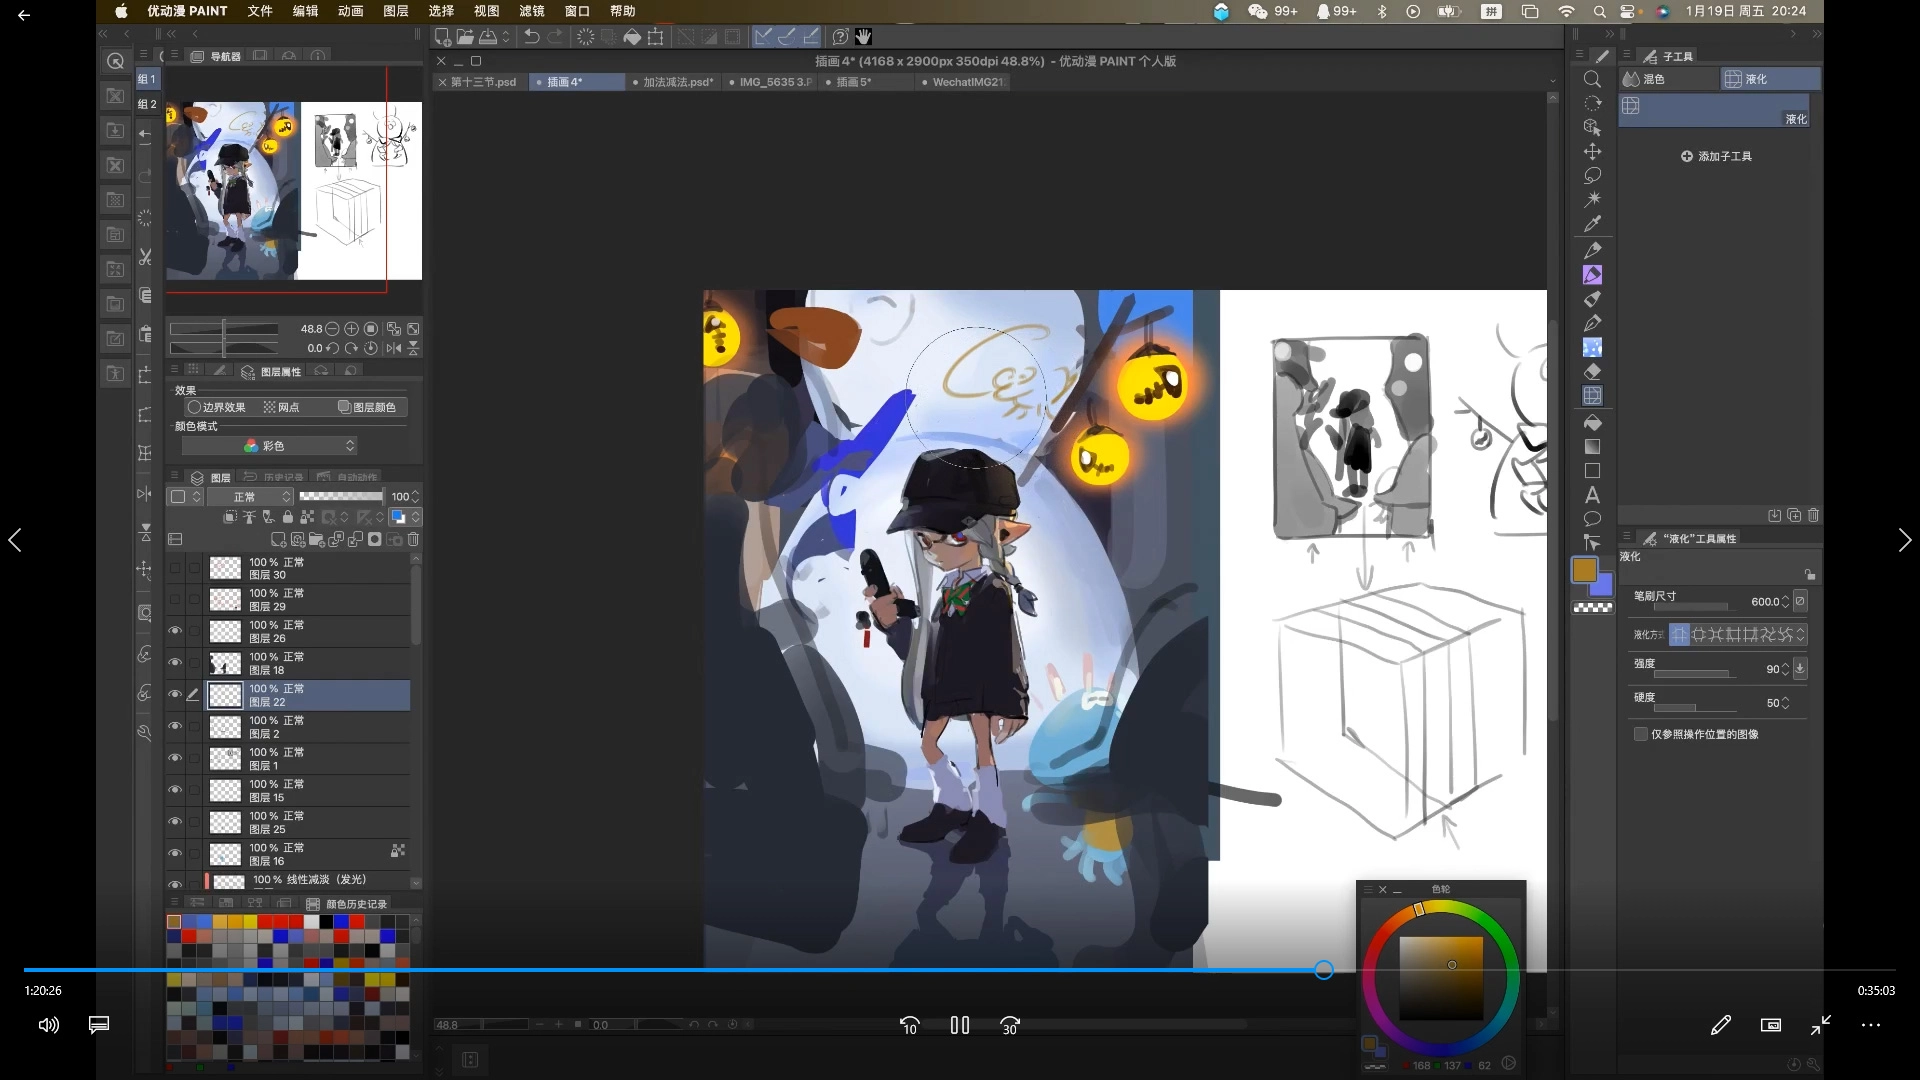
Task: Expand the 笔刷尺寸 value stepper
Action: (x=1785, y=602)
